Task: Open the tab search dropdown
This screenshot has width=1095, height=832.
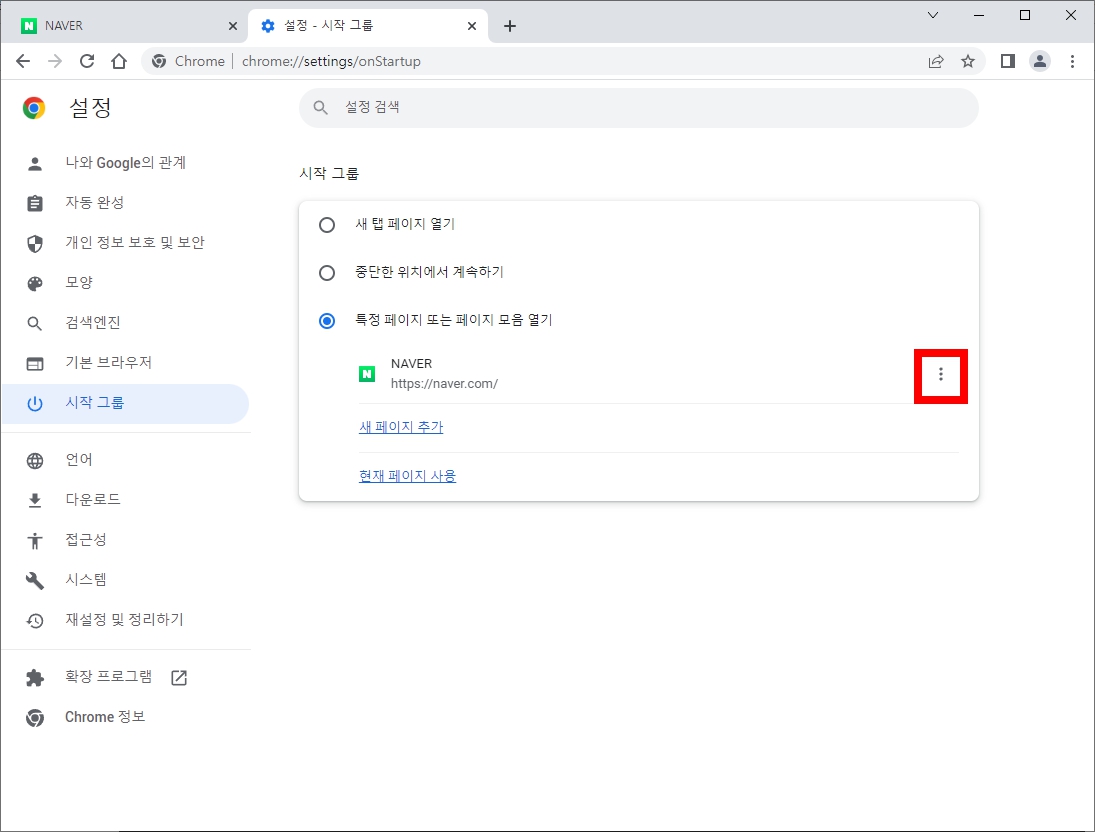Action: click(x=932, y=15)
